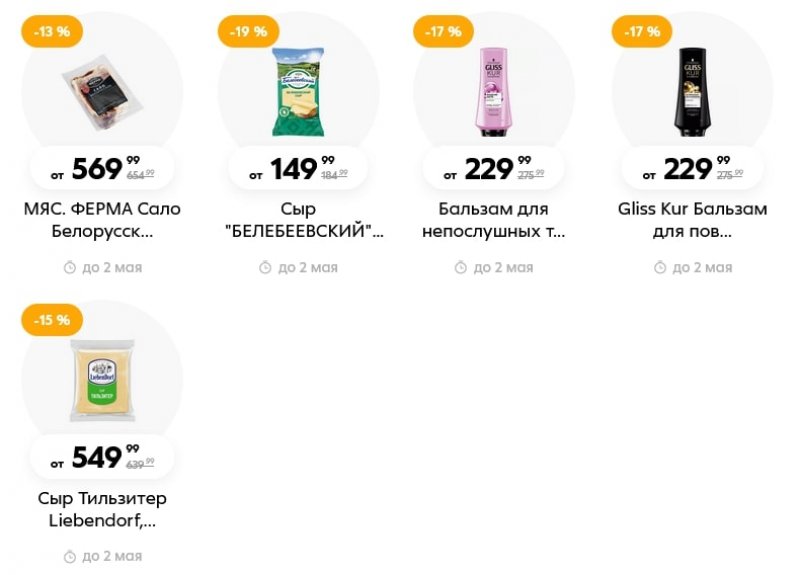This screenshot has height=575, width=800.
Task: Click the -19 % discount badge
Action: (248, 32)
